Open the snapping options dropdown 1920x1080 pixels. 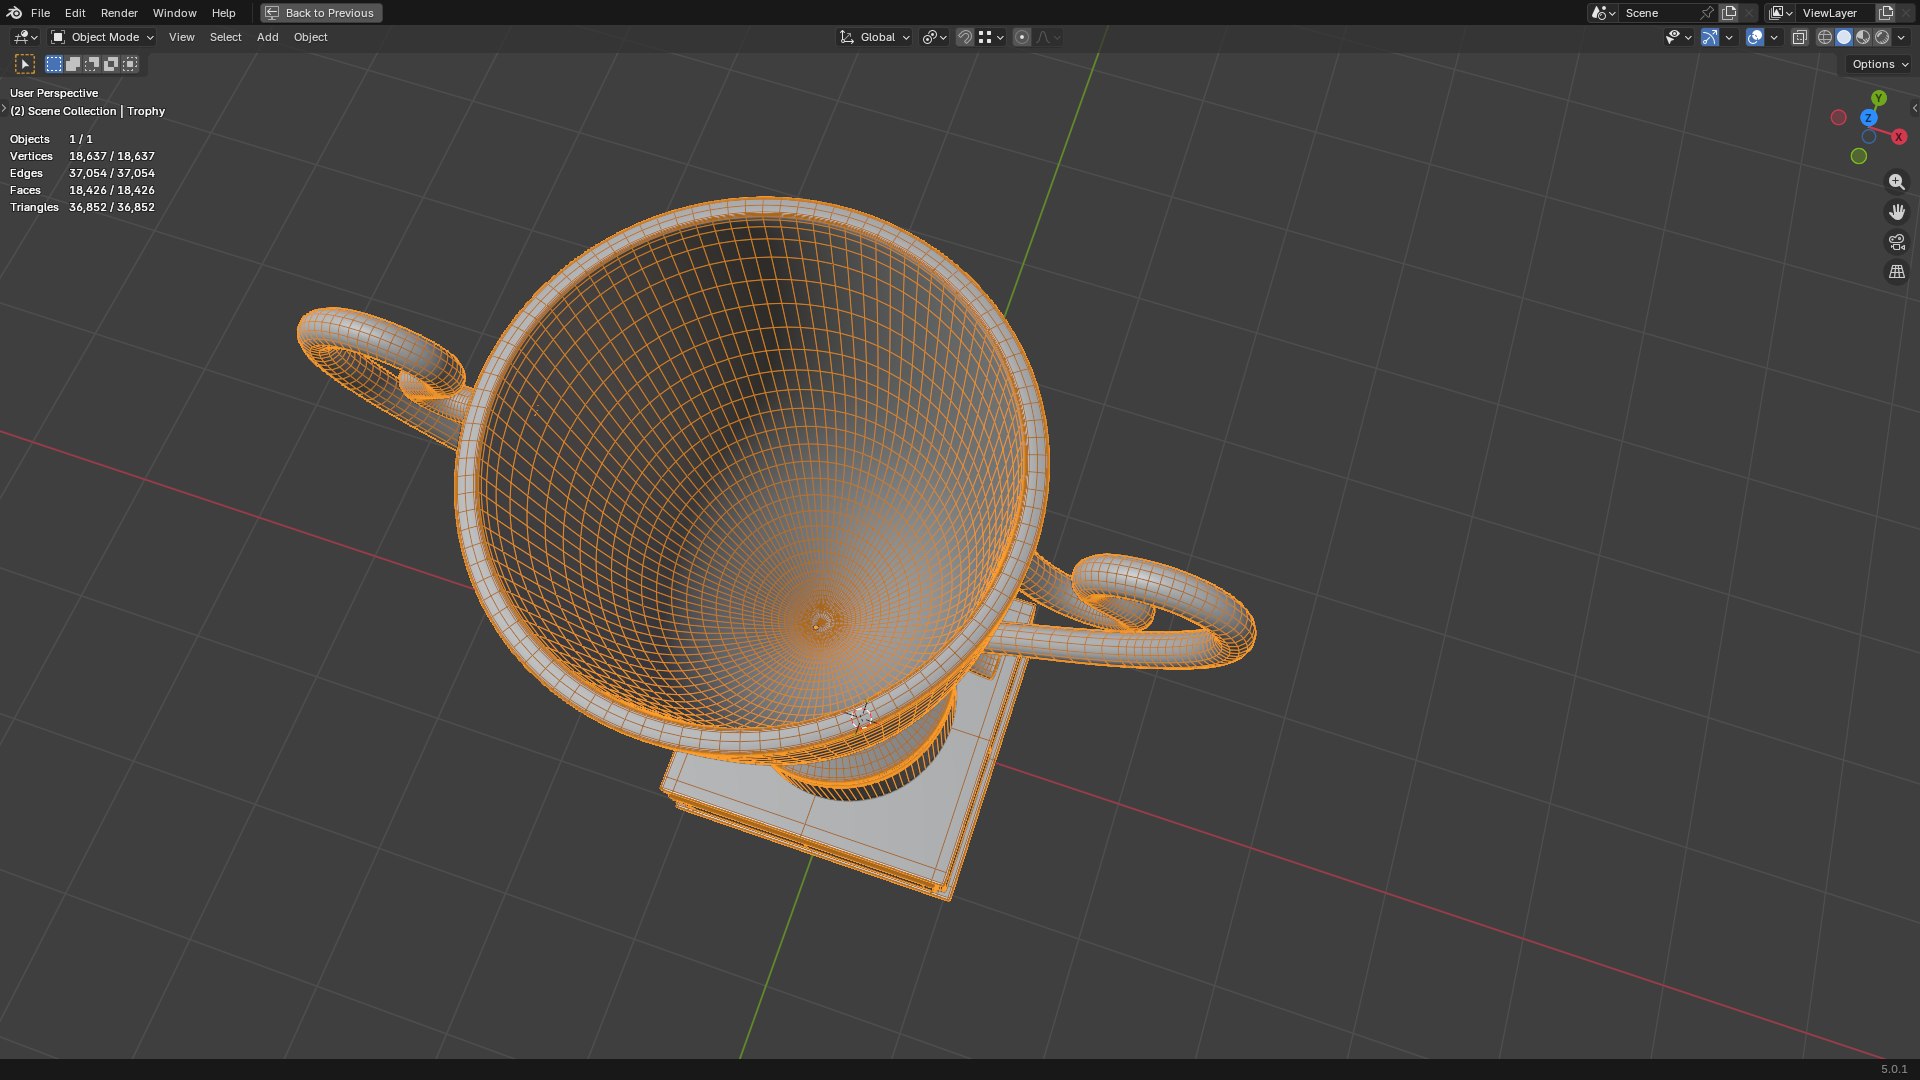click(991, 37)
